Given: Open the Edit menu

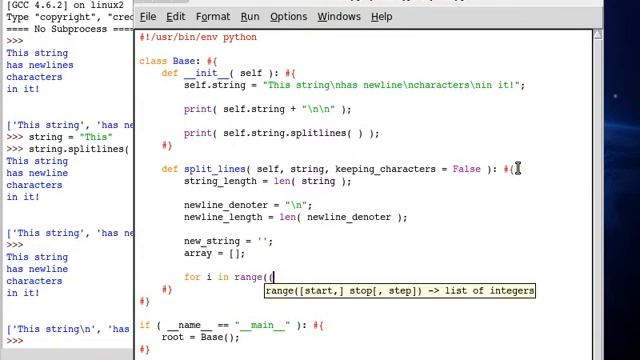Looking at the screenshot, I should click(x=176, y=17).
